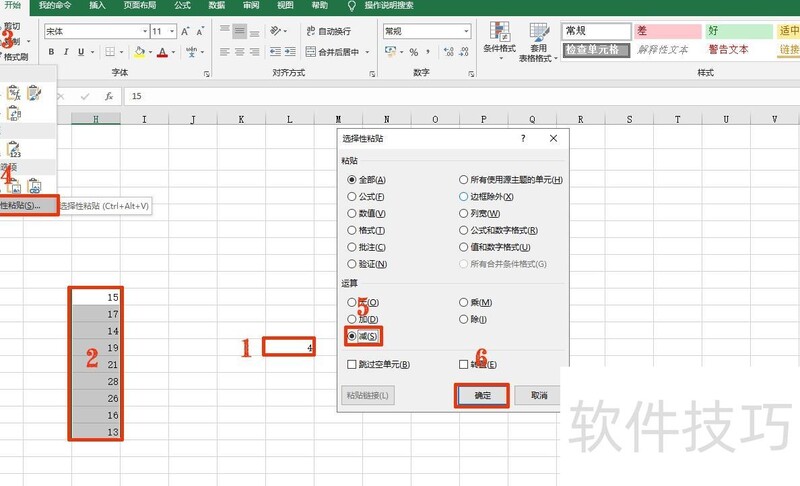
Task: Click 合并后居中 merge button
Action: pyautogui.click(x=333, y=52)
